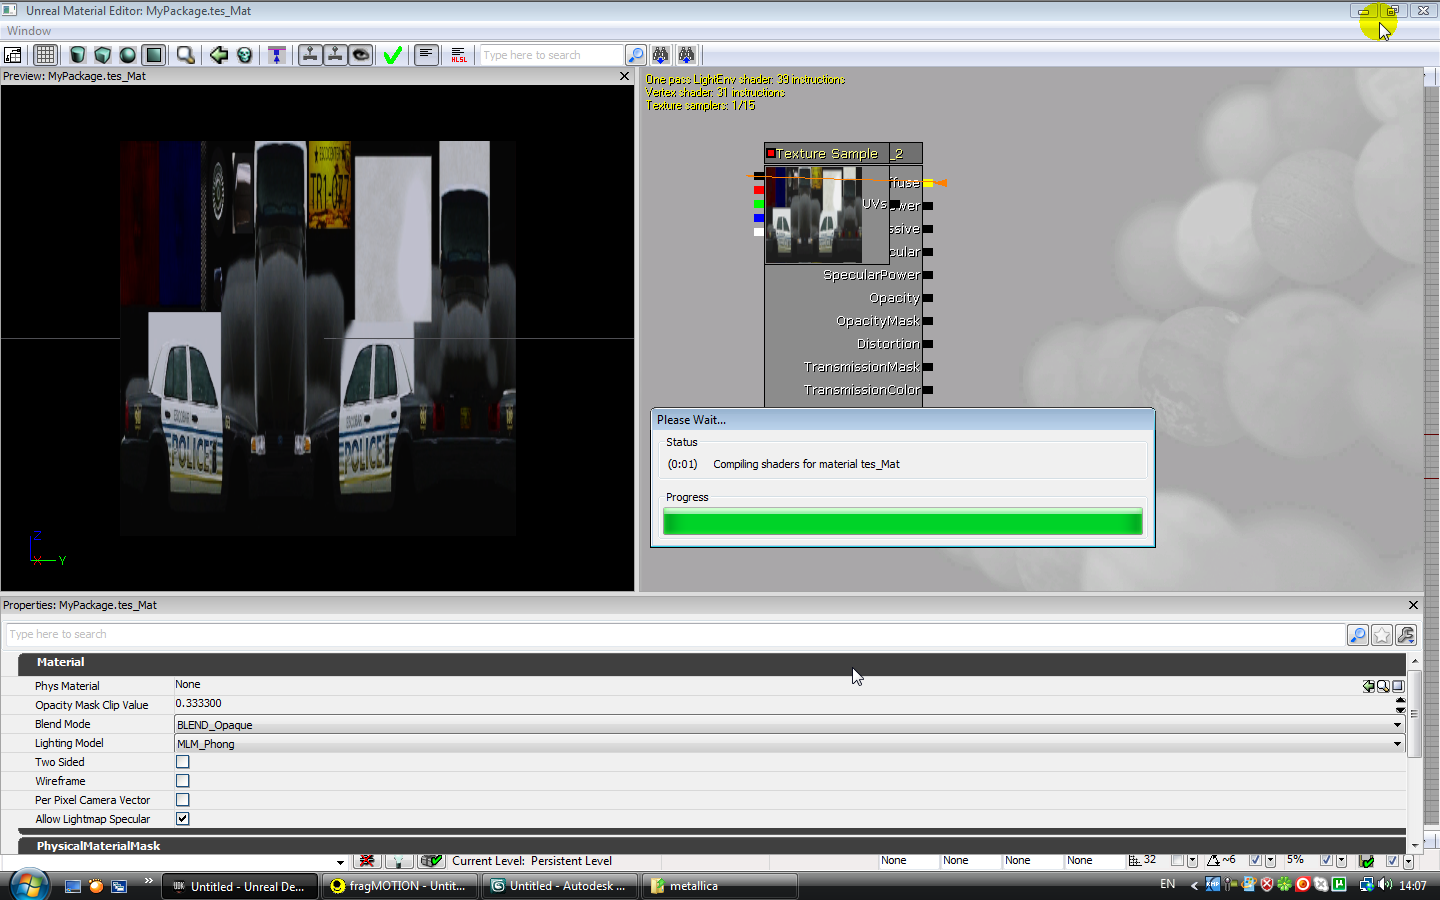This screenshot has width=1440, height=900.
Task: Enable the Wireframe checkbox
Action: (183, 781)
